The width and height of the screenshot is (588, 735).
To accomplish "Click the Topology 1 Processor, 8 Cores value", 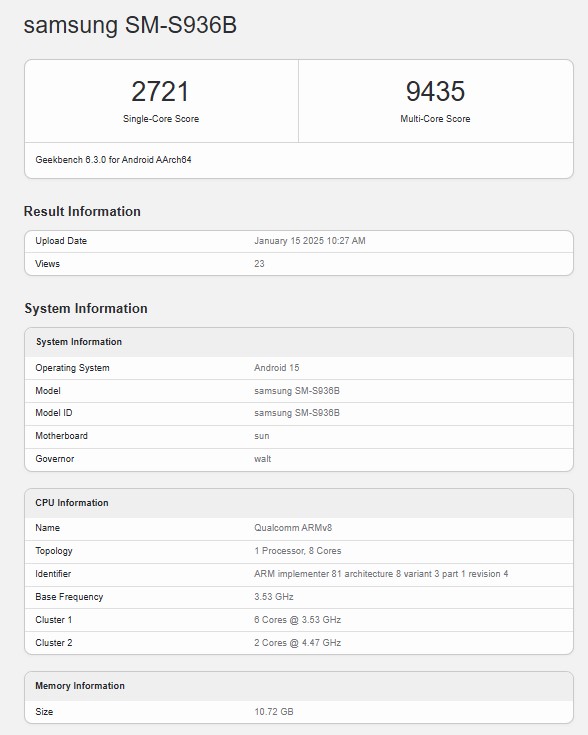I will point(298,551).
